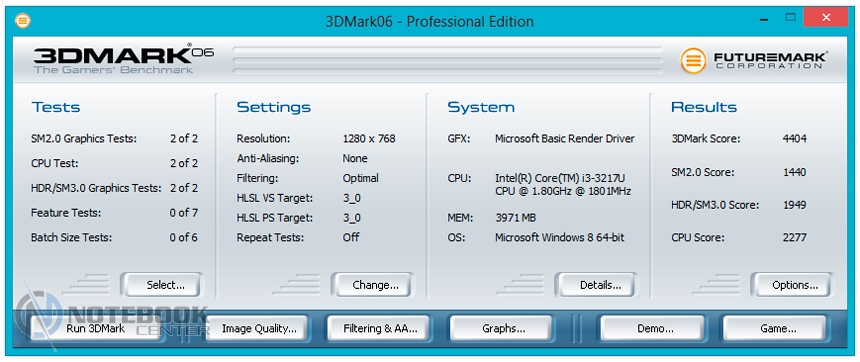Minimize the 3DMark06 window
The height and width of the screenshot is (362, 860).
coord(764,20)
